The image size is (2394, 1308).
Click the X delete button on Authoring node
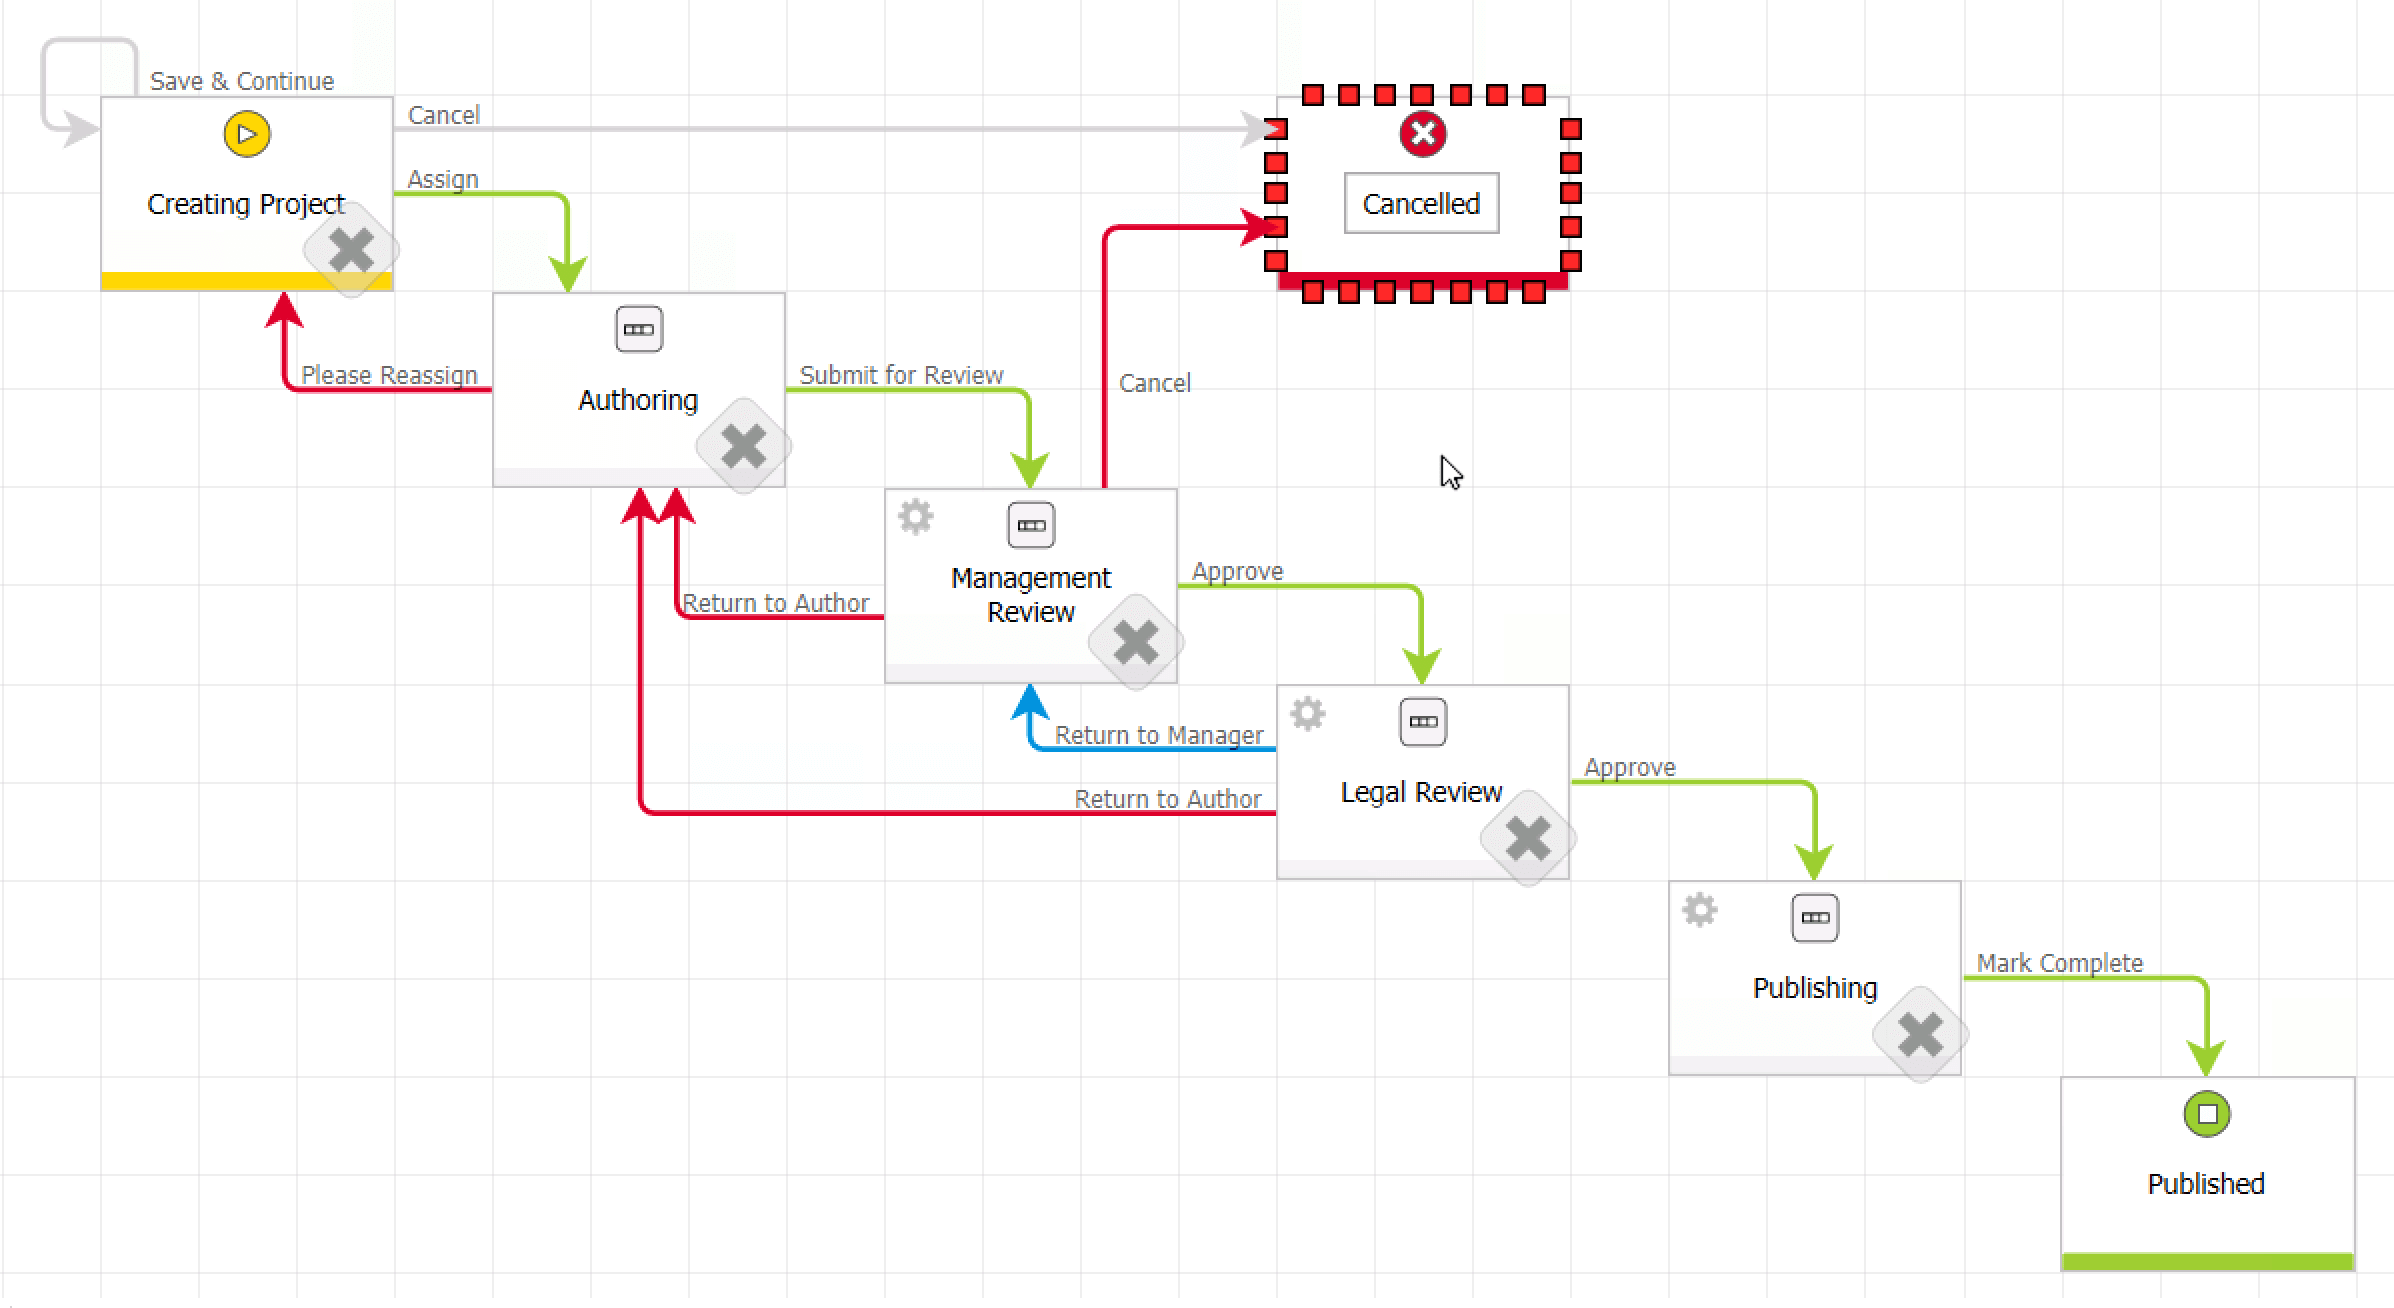(742, 446)
